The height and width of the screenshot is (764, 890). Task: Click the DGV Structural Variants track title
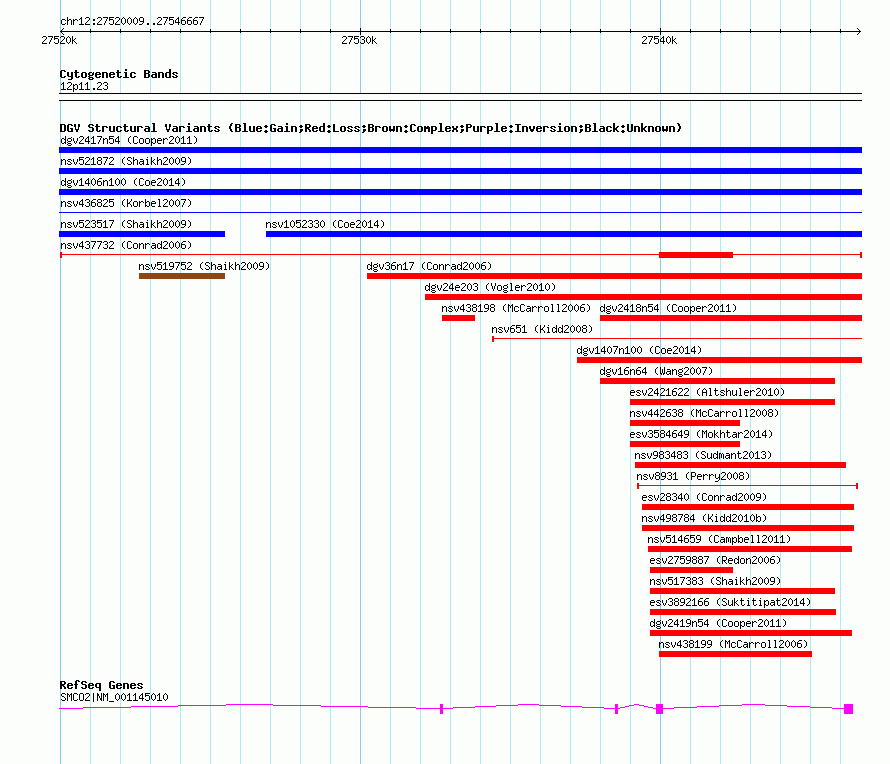tap(371, 128)
